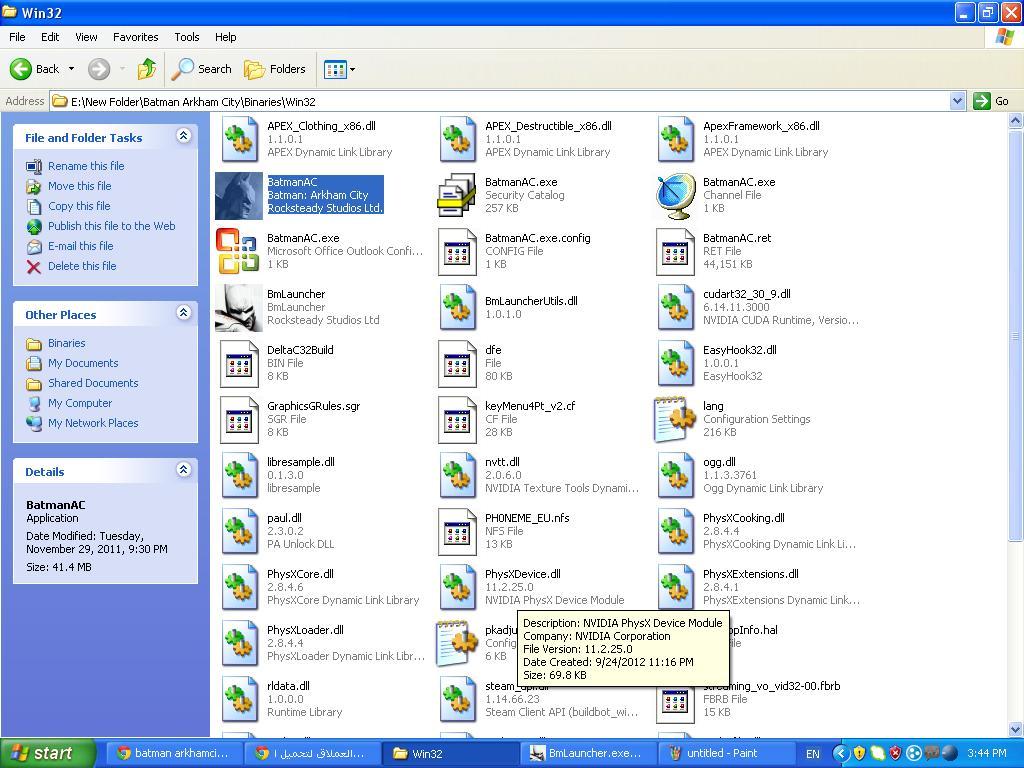1024x768 pixels.
Task: Collapse the Other Places panel
Action: coord(184,313)
